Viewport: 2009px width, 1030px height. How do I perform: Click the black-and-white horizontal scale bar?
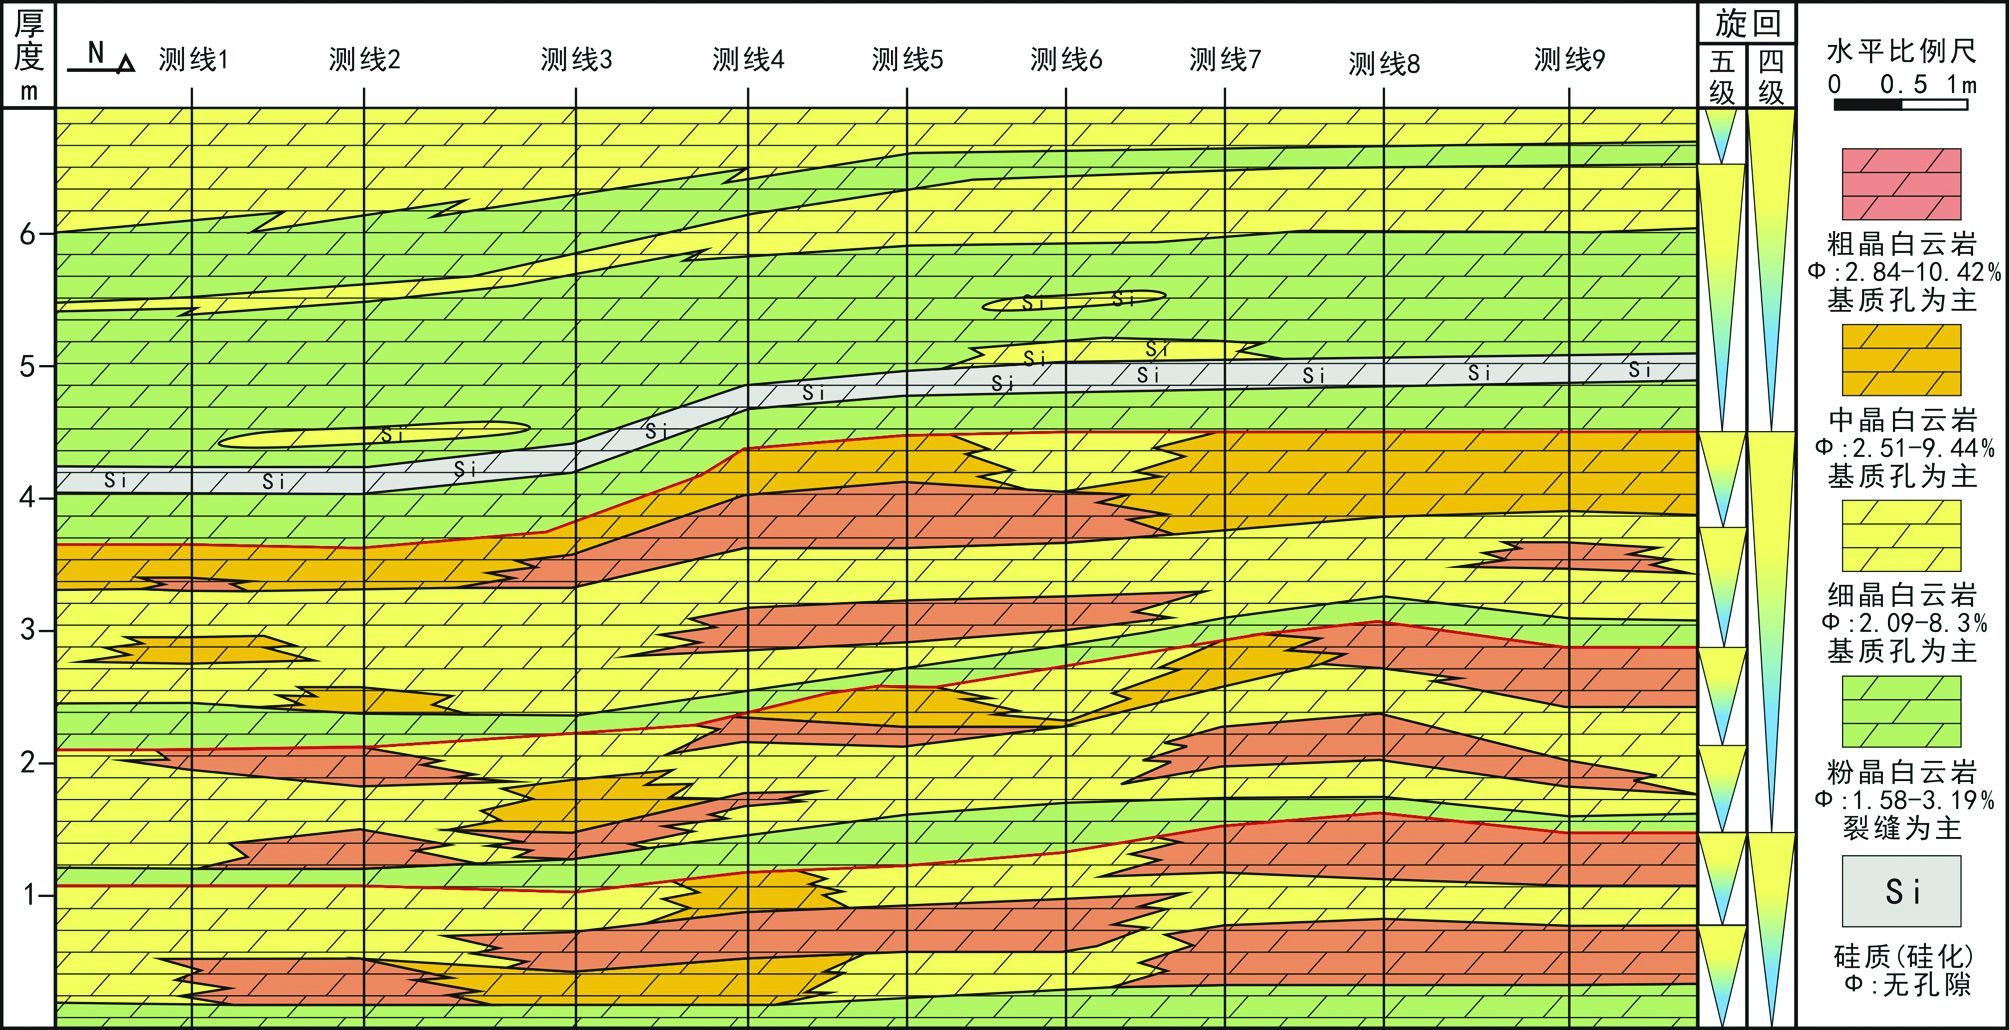point(1900,104)
